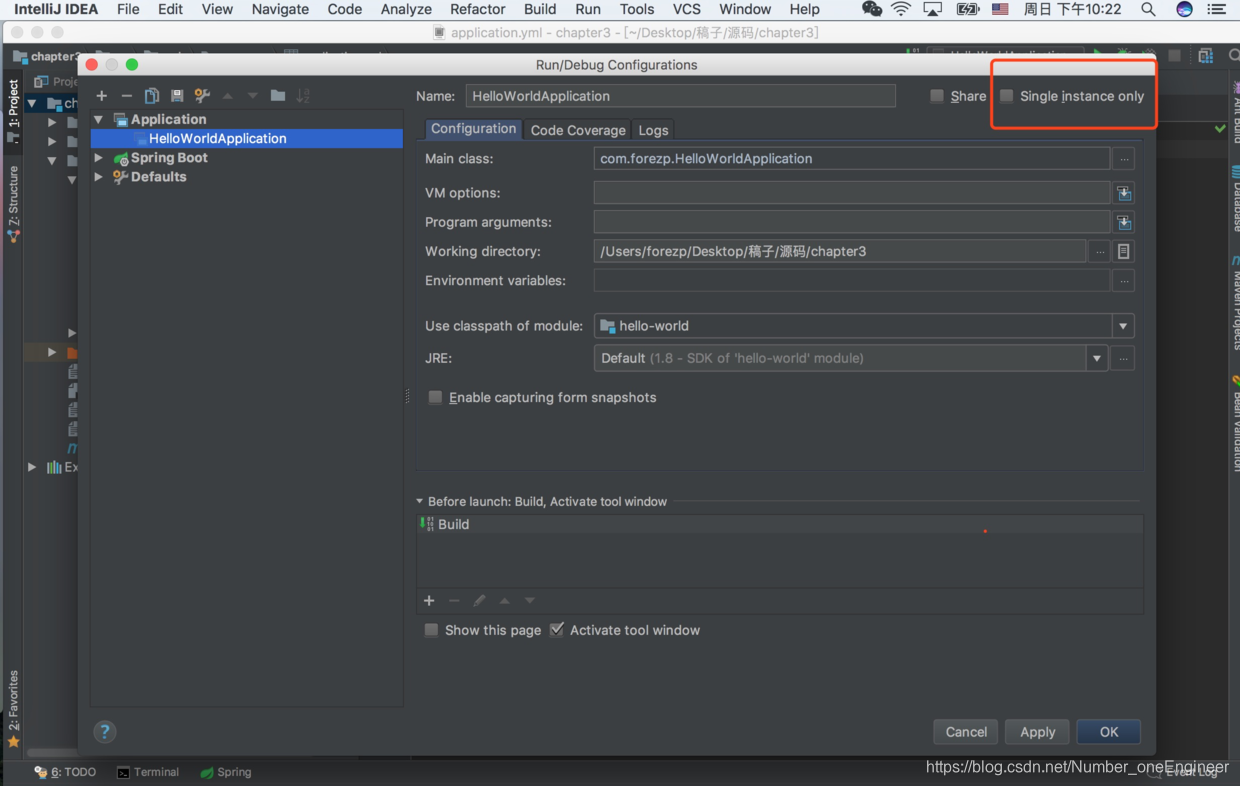Viewport: 1240px width, 786px height.
Task: Enable the Share checkbox
Action: [937, 96]
